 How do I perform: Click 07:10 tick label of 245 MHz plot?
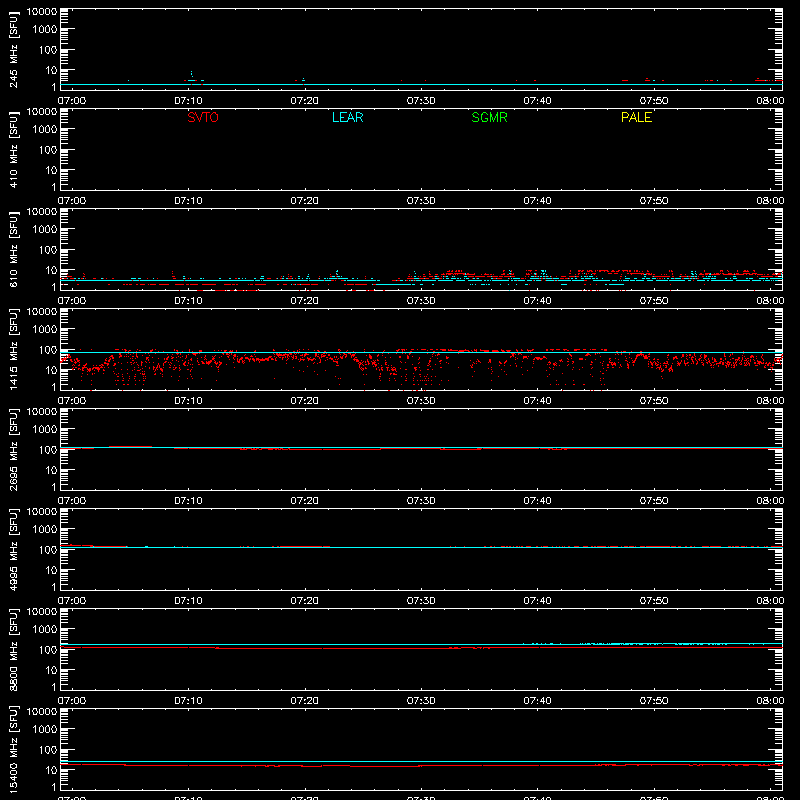[x=188, y=101]
